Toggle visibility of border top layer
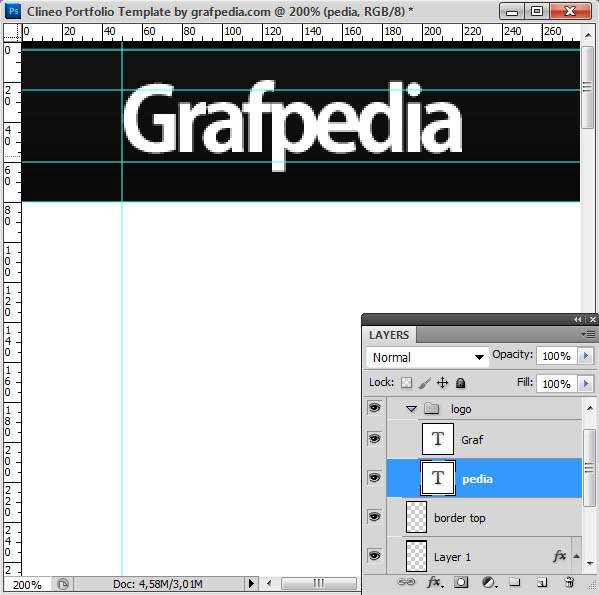The width and height of the screenshot is (599, 595). (x=374, y=517)
